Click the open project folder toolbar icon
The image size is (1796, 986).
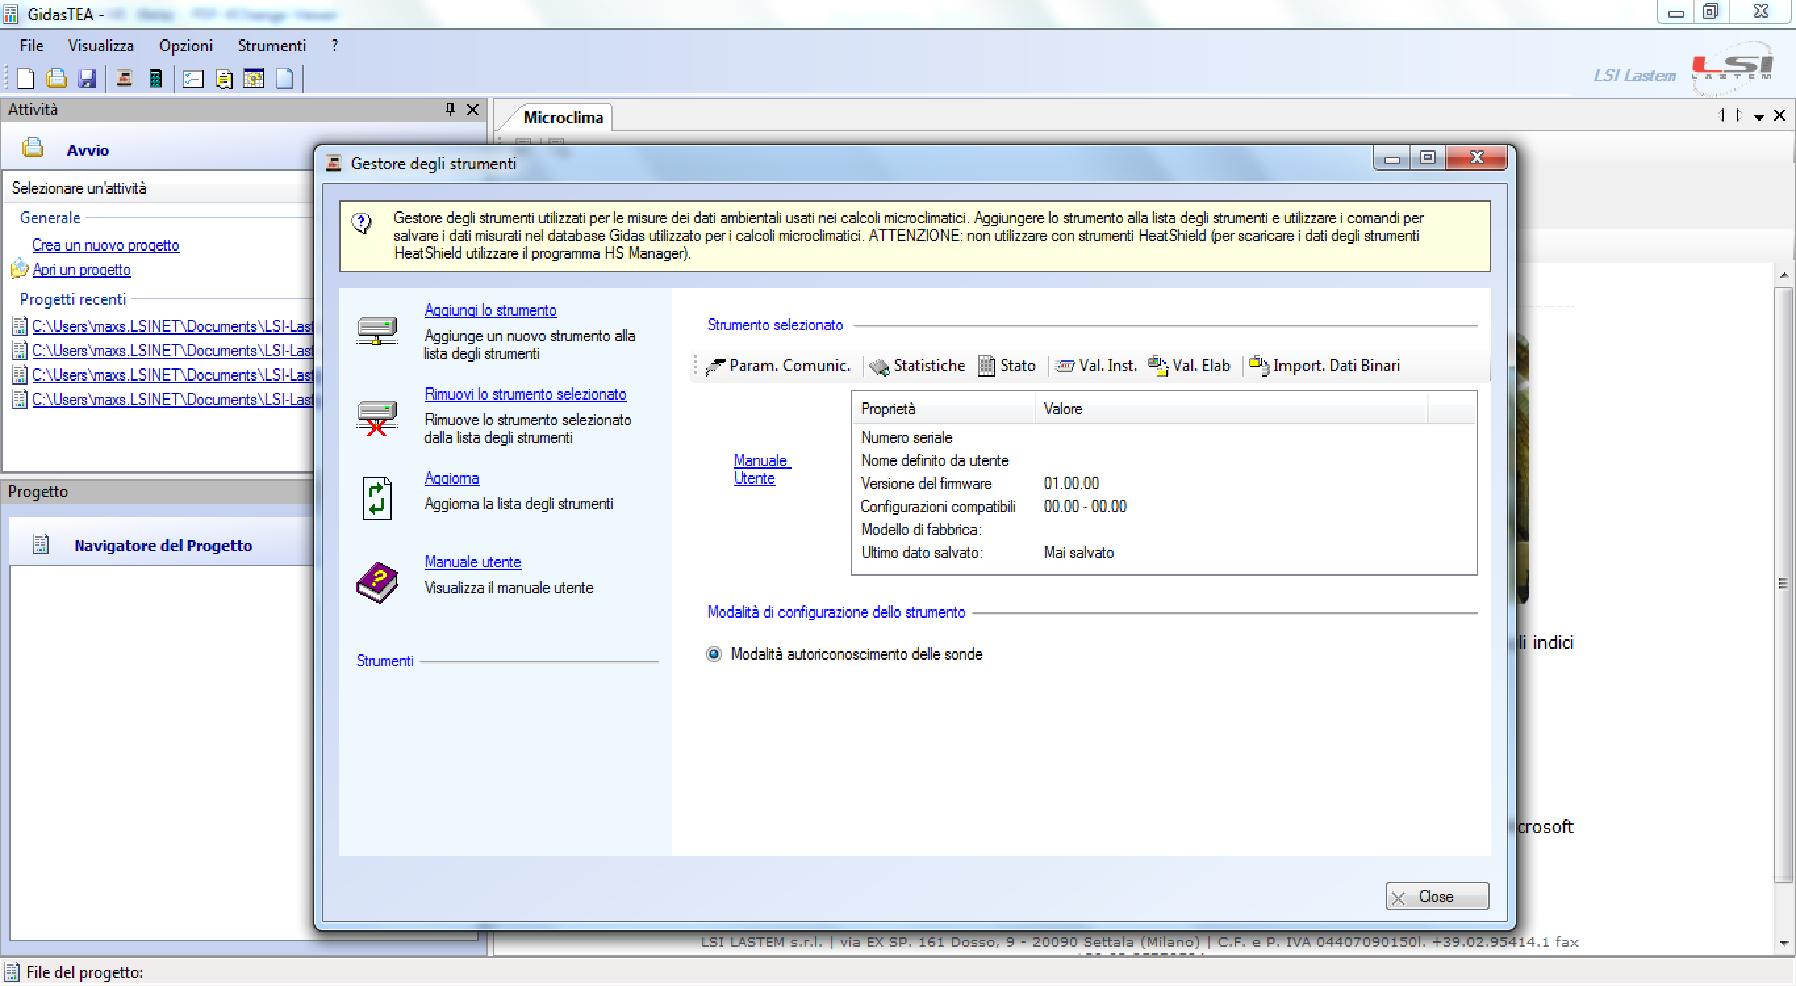click(56, 79)
